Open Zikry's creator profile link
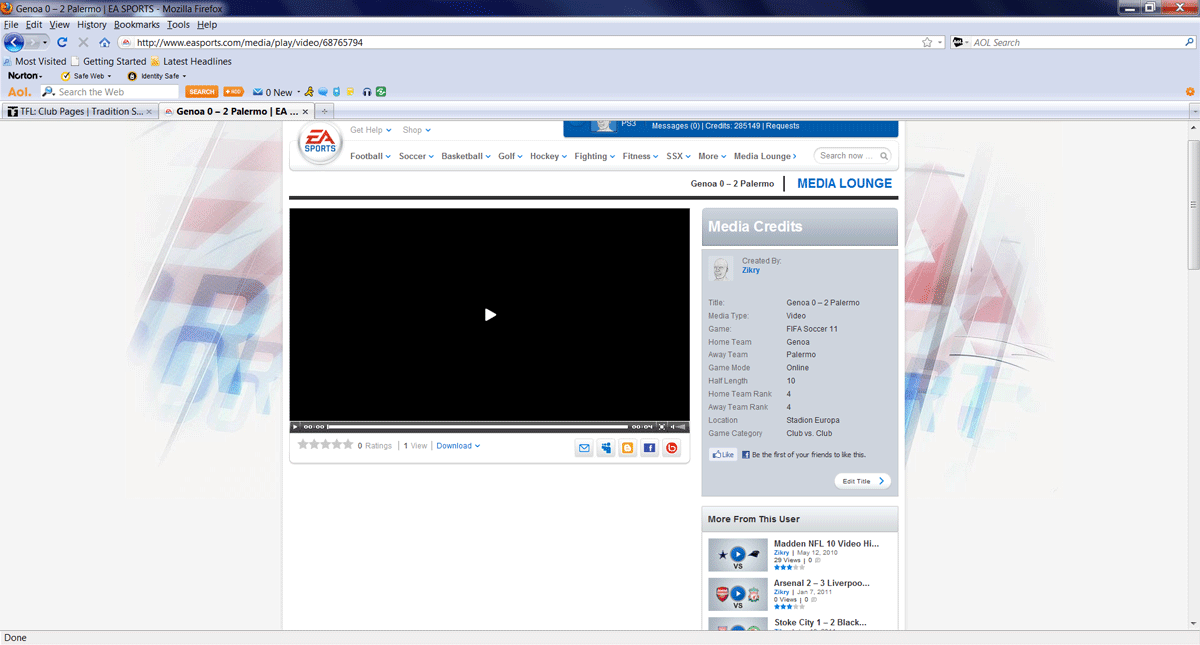The width and height of the screenshot is (1200, 645). [x=750, y=270]
